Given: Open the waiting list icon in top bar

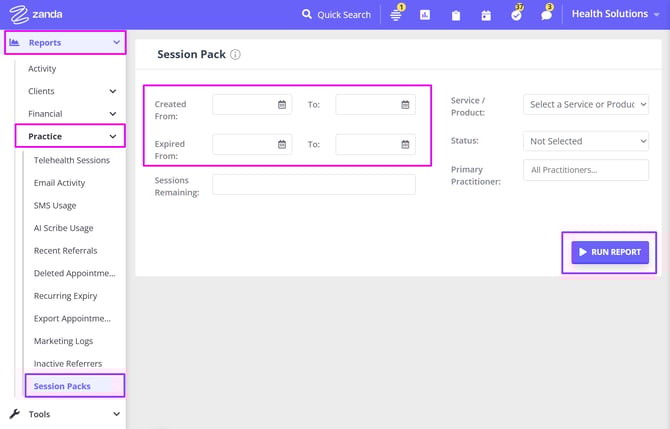Looking at the screenshot, I should 396,15.
